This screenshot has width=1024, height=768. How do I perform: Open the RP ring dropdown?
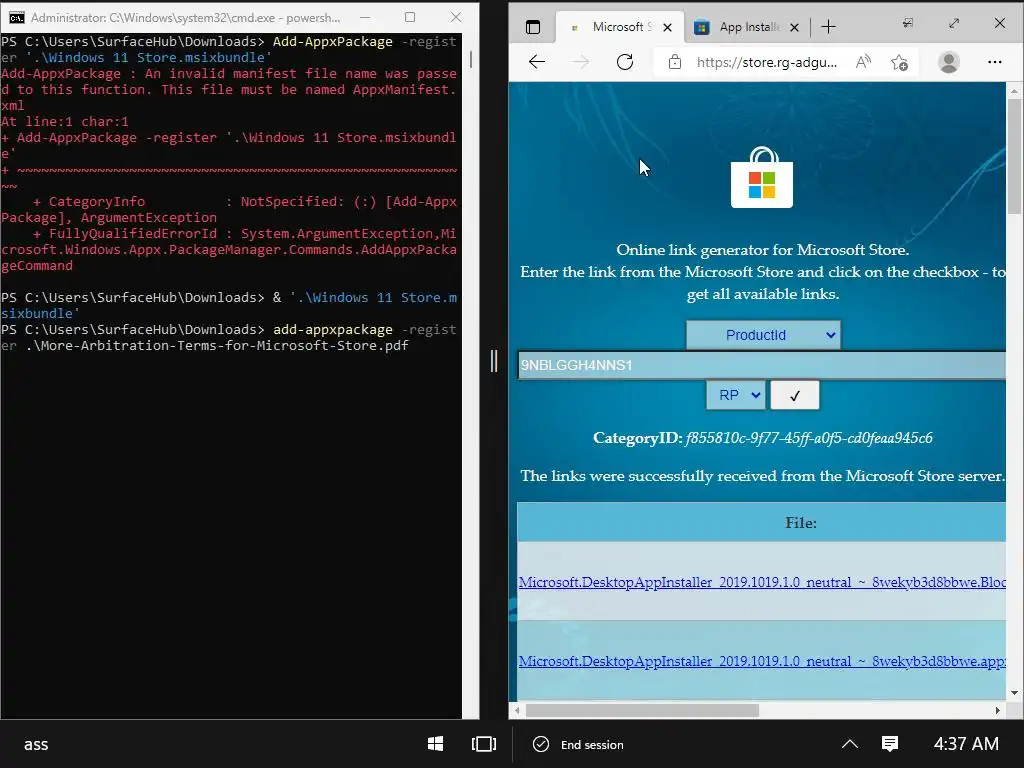[x=735, y=395]
